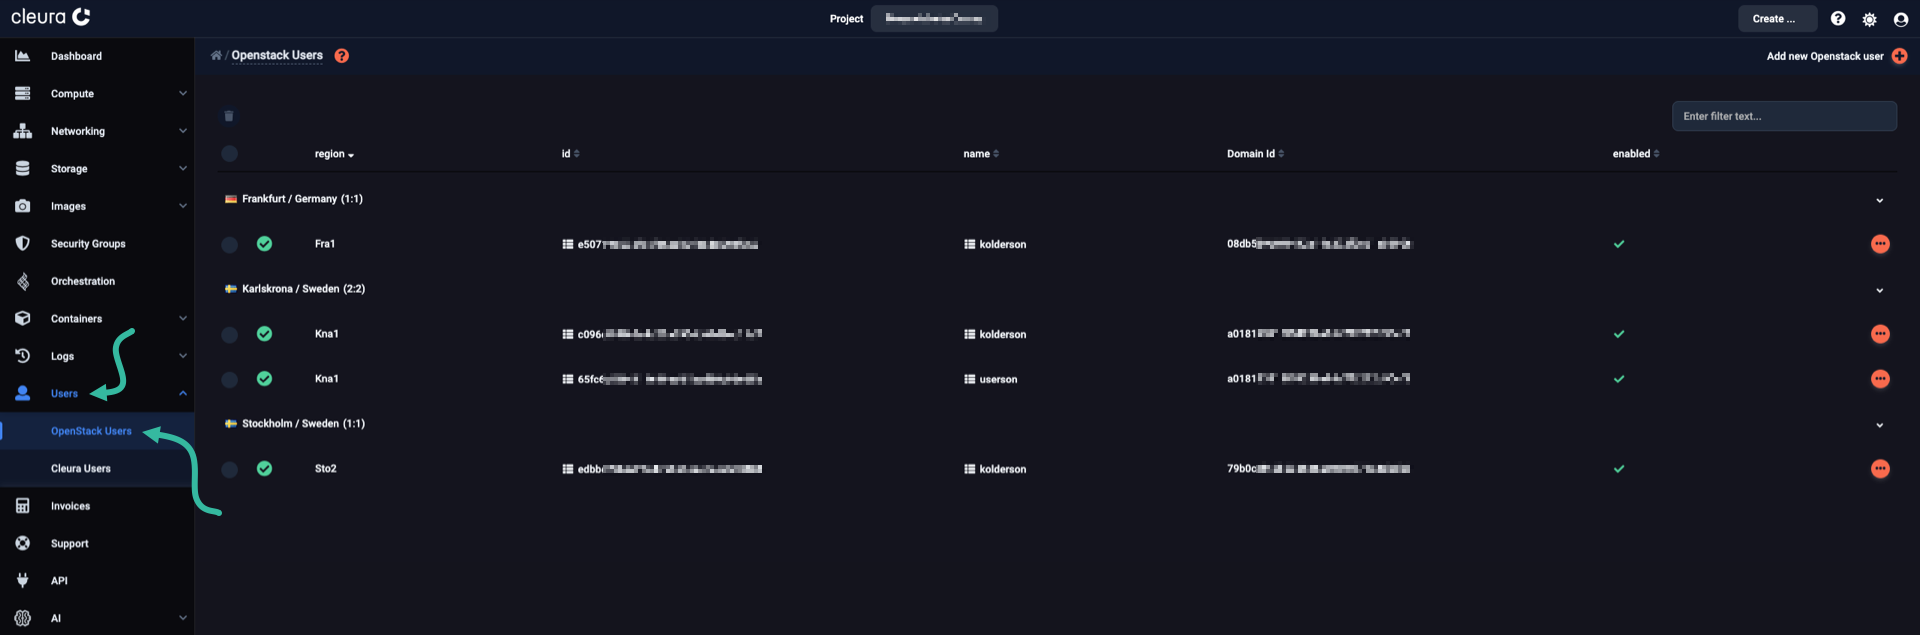Open actions menu for Fra1 kolderson row
Screen dimensions: 1920x635
coord(1880,244)
